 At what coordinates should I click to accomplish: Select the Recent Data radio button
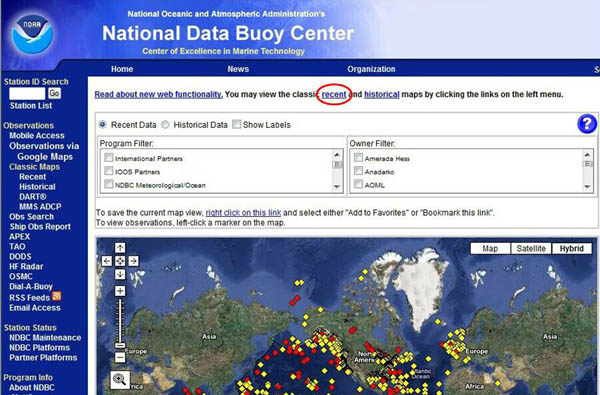coord(103,124)
